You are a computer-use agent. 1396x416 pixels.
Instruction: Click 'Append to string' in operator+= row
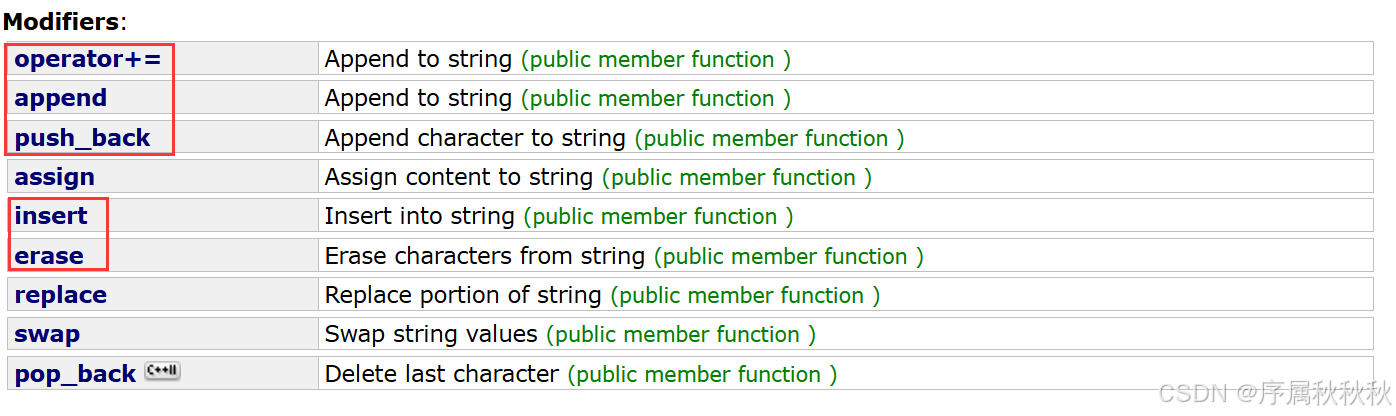point(419,59)
